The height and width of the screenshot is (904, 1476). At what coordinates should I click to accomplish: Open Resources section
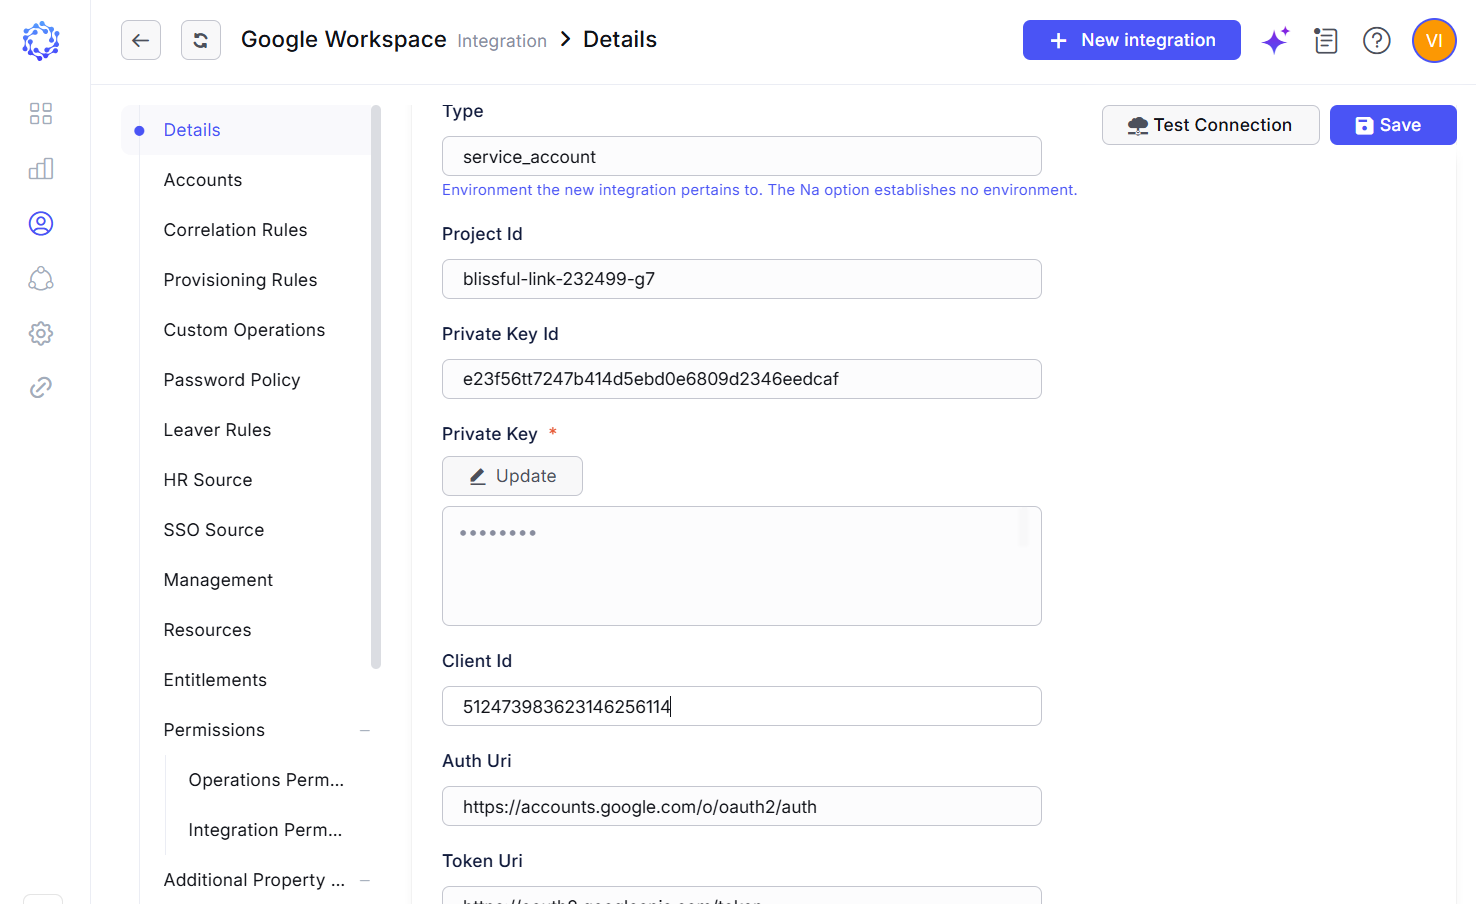click(x=208, y=630)
